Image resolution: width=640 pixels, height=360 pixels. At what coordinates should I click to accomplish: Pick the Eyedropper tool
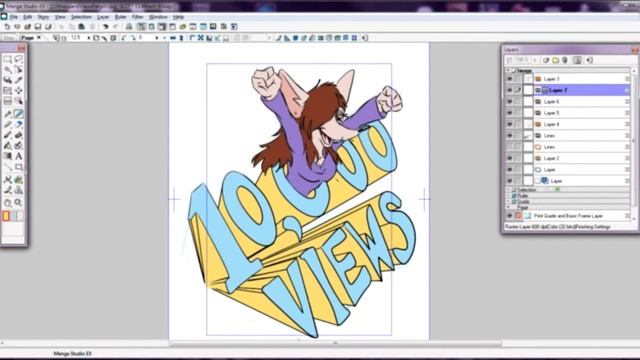[18, 80]
